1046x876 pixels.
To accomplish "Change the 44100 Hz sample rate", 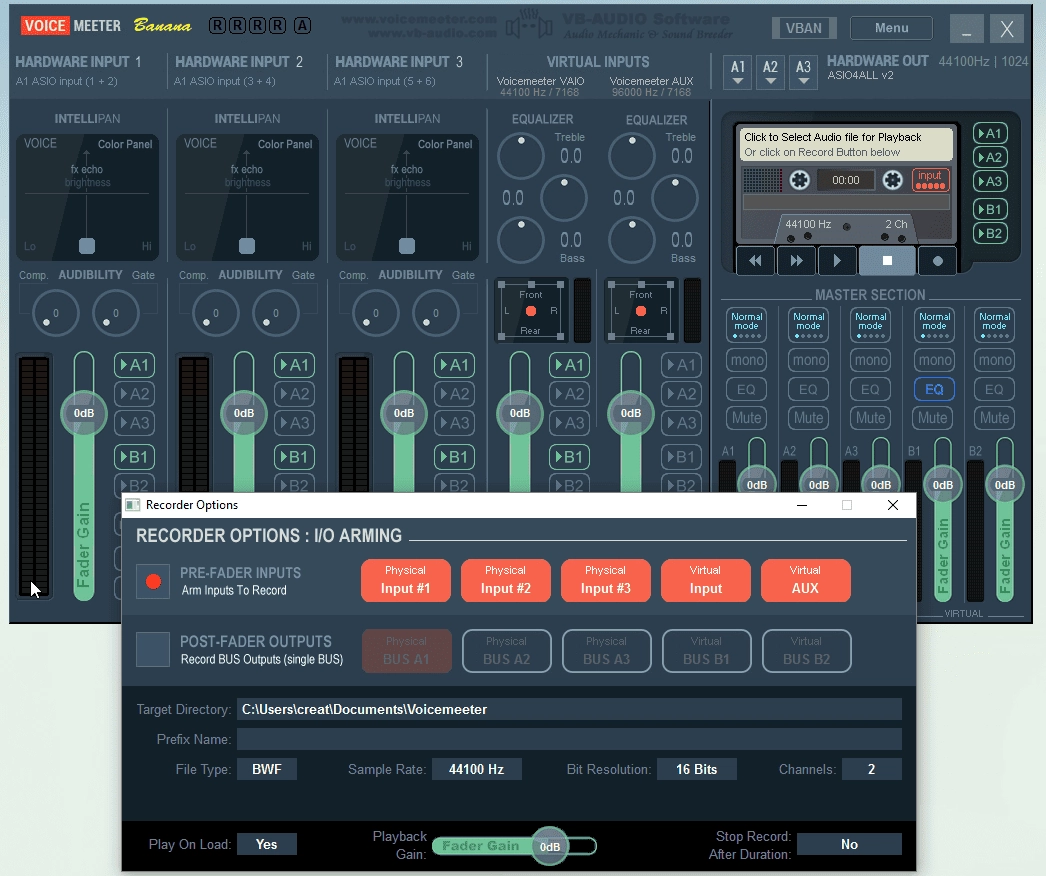I will click(x=476, y=769).
